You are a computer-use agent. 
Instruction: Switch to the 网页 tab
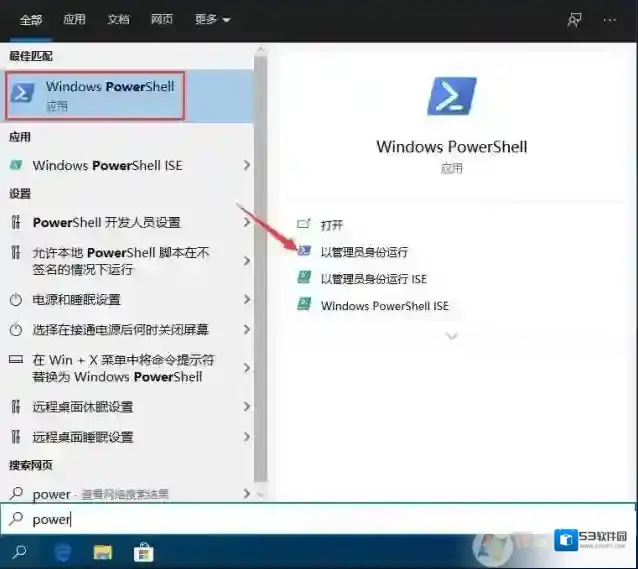[162, 19]
